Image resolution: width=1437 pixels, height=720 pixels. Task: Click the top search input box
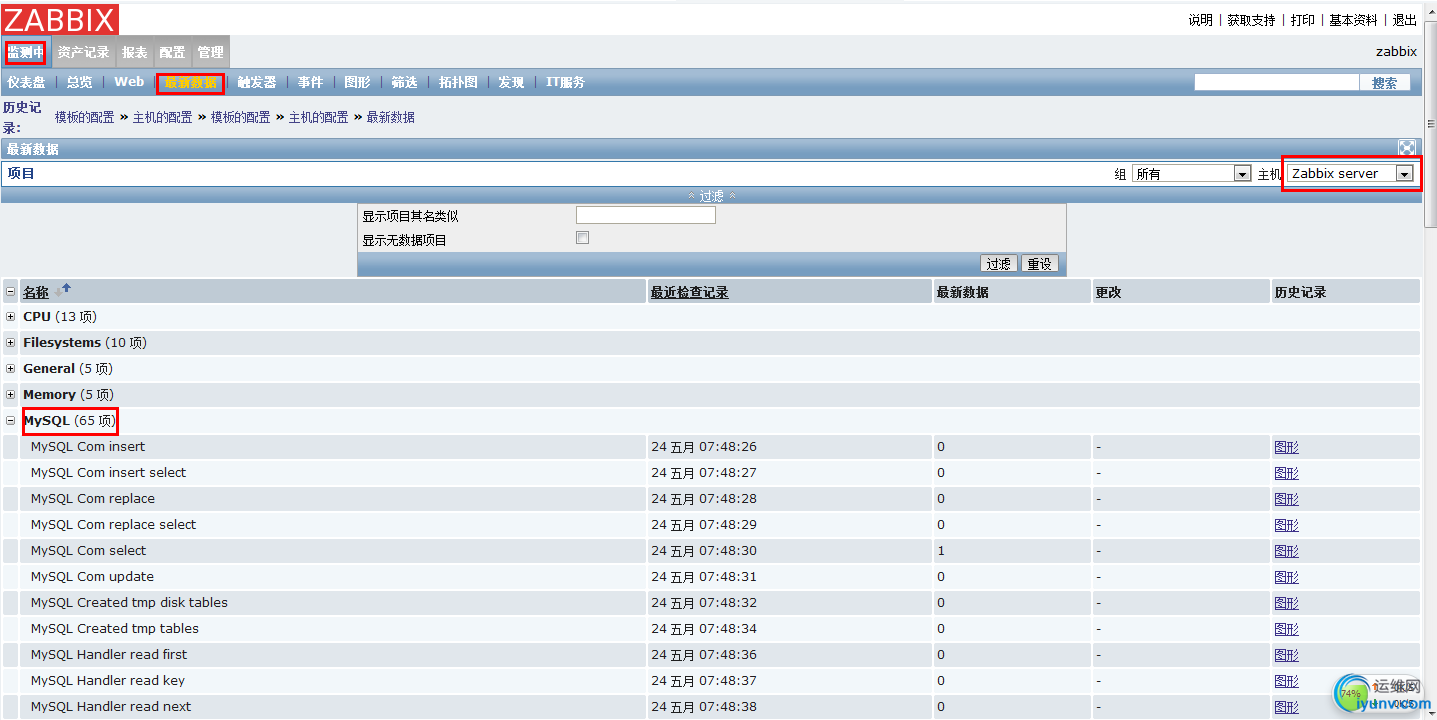click(x=1277, y=82)
